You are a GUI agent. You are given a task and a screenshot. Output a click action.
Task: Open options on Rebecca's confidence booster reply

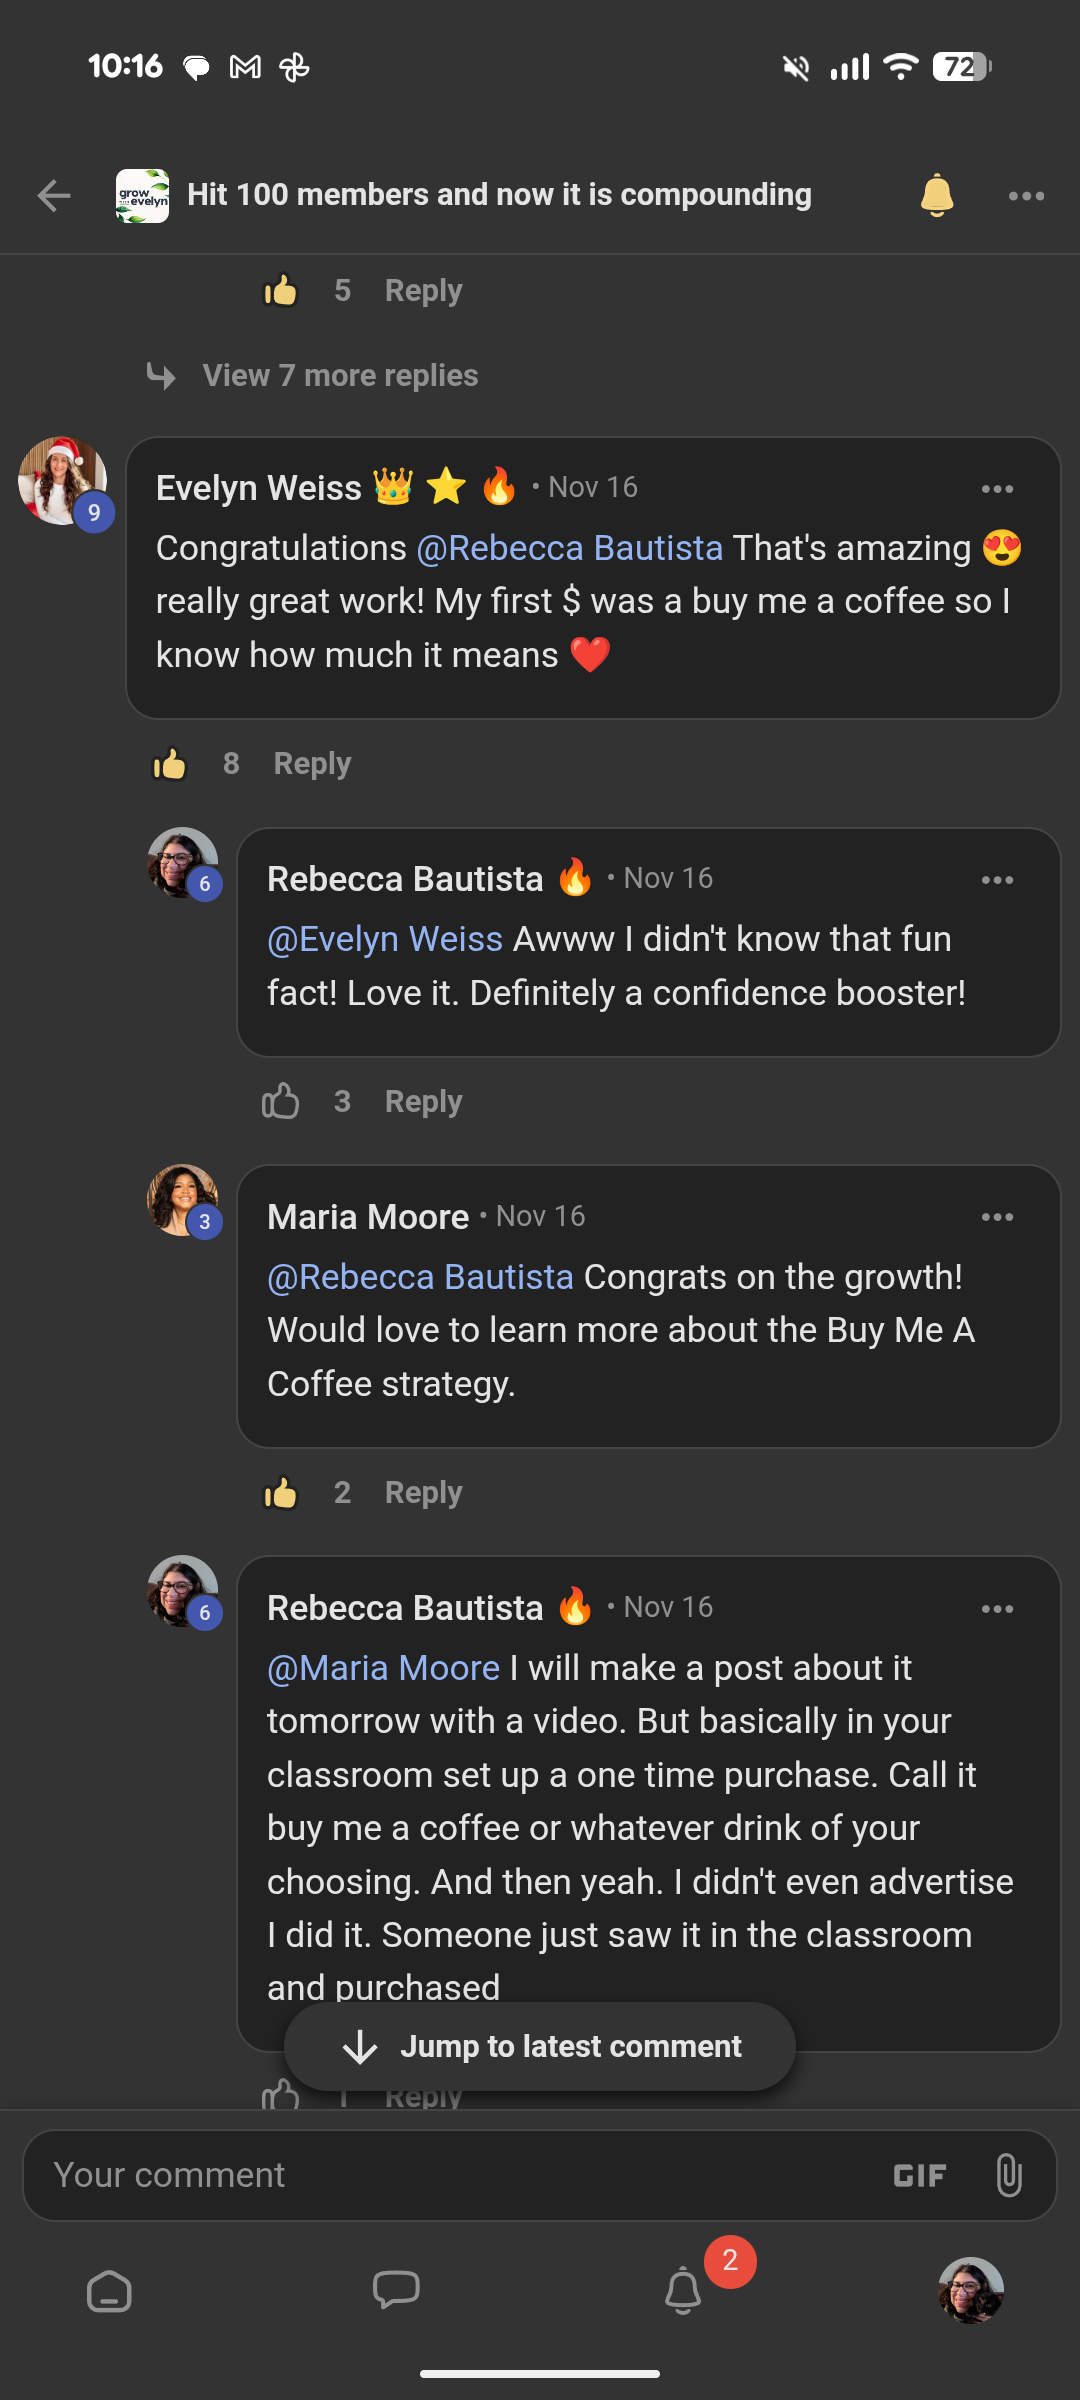click(997, 880)
